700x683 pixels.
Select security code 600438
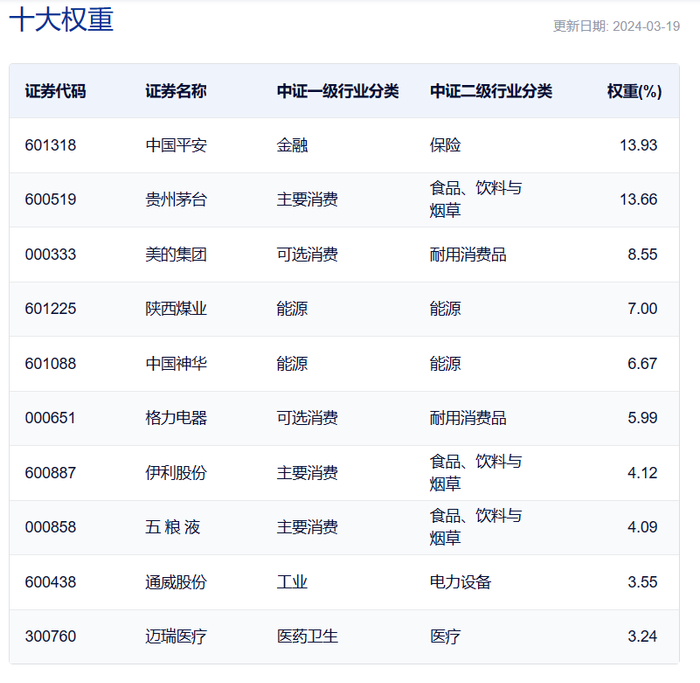[x=50, y=582]
